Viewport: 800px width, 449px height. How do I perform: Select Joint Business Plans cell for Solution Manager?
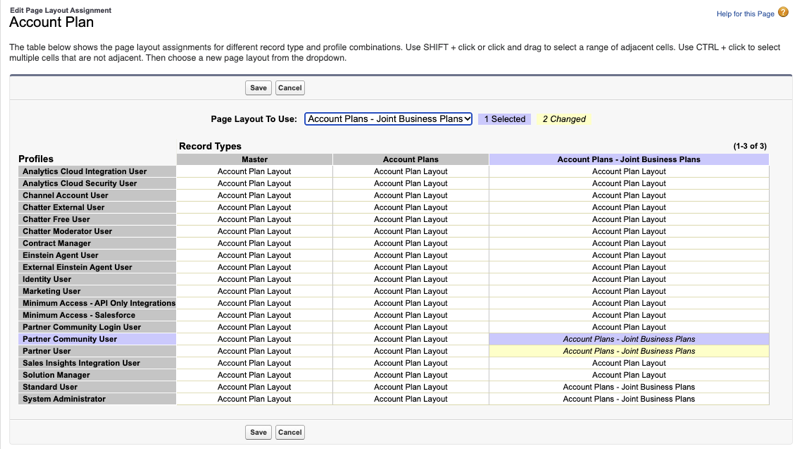point(629,375)
